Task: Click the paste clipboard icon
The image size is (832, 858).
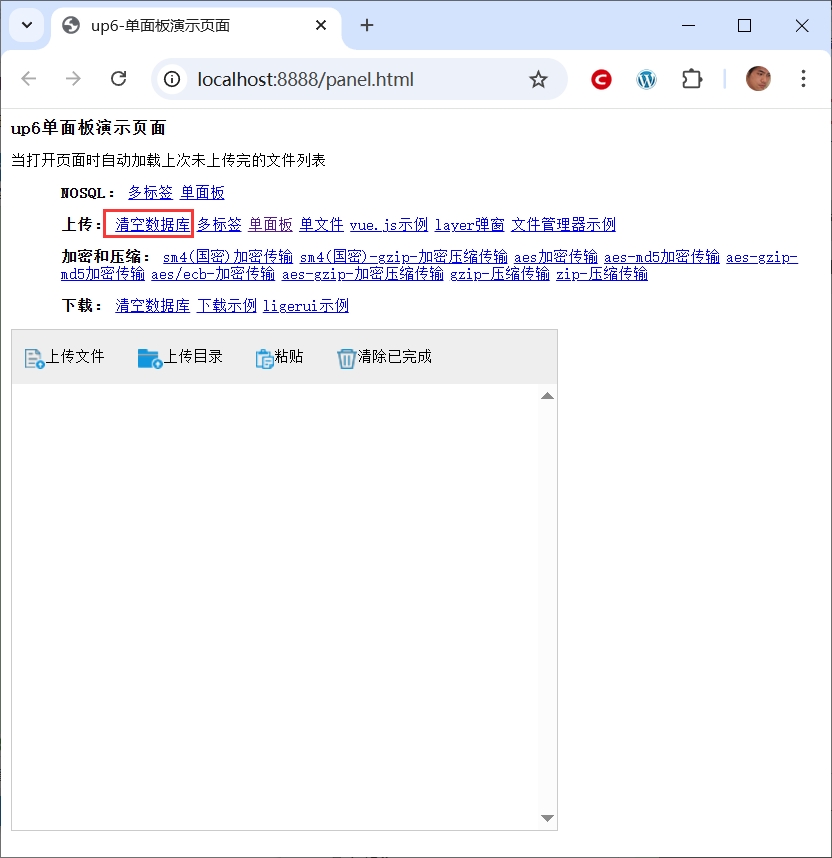Action: 265,359
